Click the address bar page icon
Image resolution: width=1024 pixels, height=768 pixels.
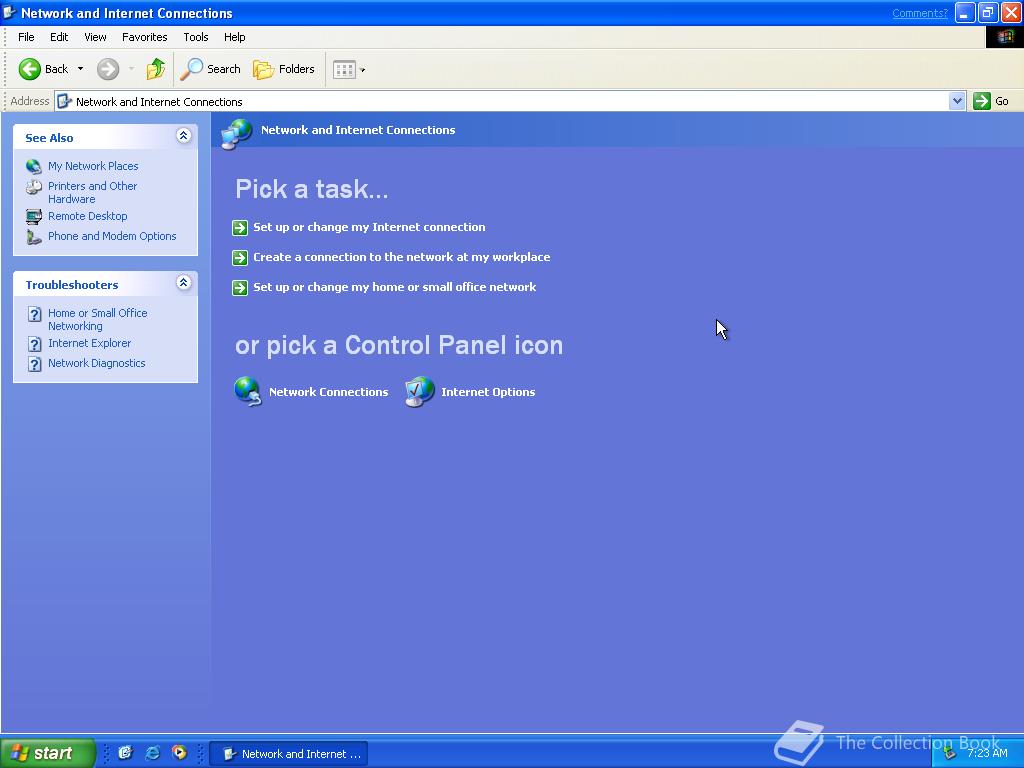[x=64, y=101]
